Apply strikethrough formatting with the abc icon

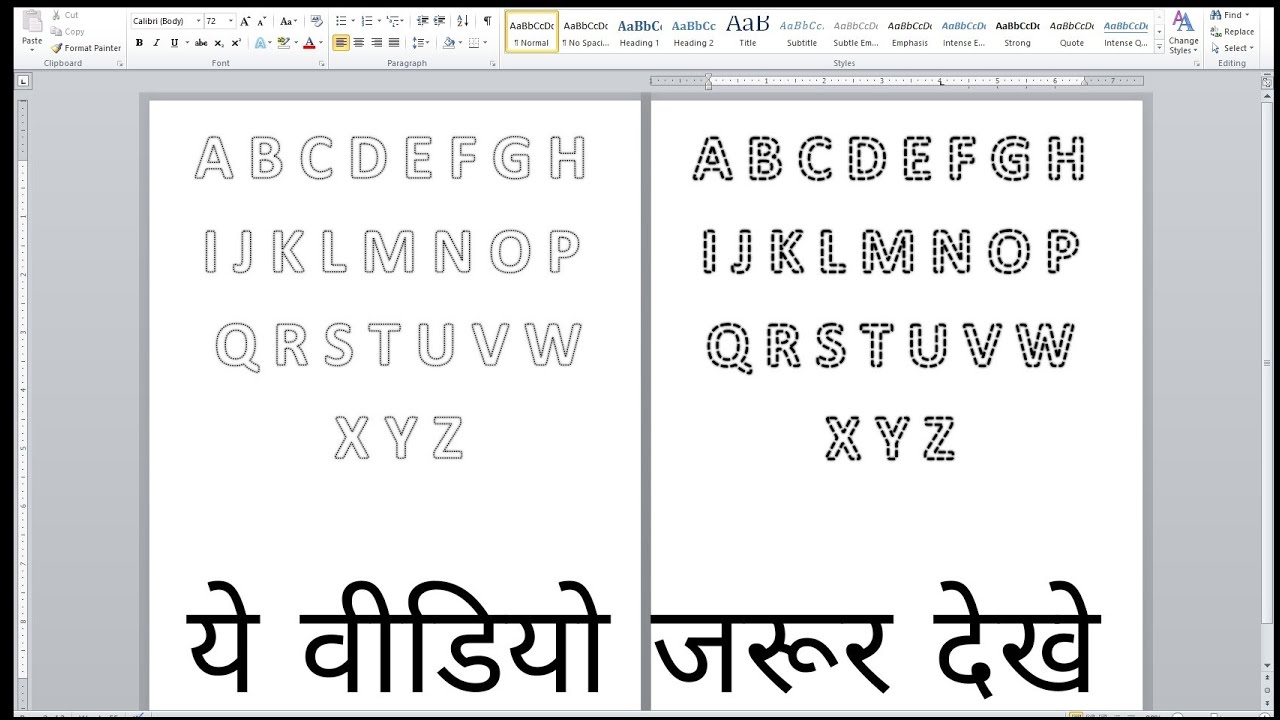[x=201, y=43]
